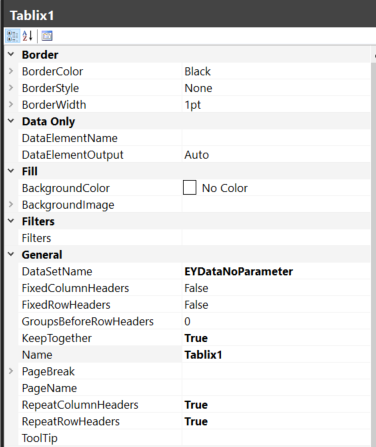Screen dimensions: 376x447
Task: Expand the BorderWidth property
Action: click(x=11, y=104)
